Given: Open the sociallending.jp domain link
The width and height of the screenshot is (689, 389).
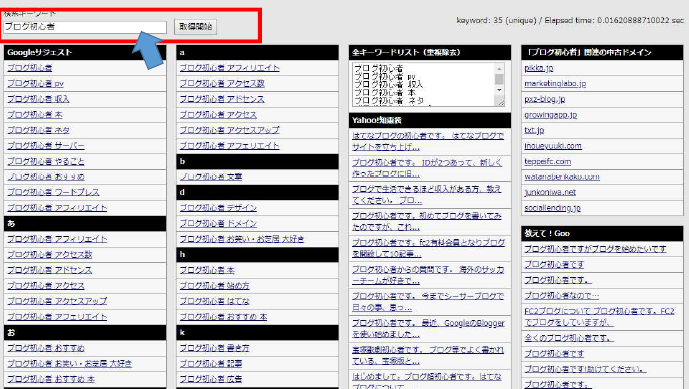Looking at the screenshot, I should [x=552, y=208].
